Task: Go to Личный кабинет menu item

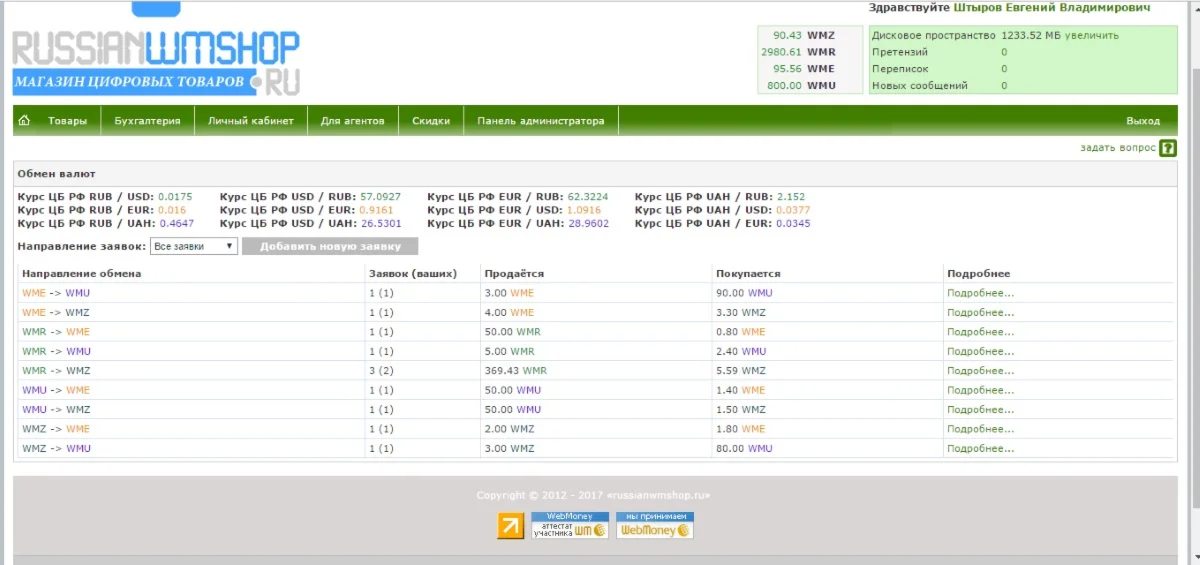Action: pyautogui.click(x=250, y=121)
